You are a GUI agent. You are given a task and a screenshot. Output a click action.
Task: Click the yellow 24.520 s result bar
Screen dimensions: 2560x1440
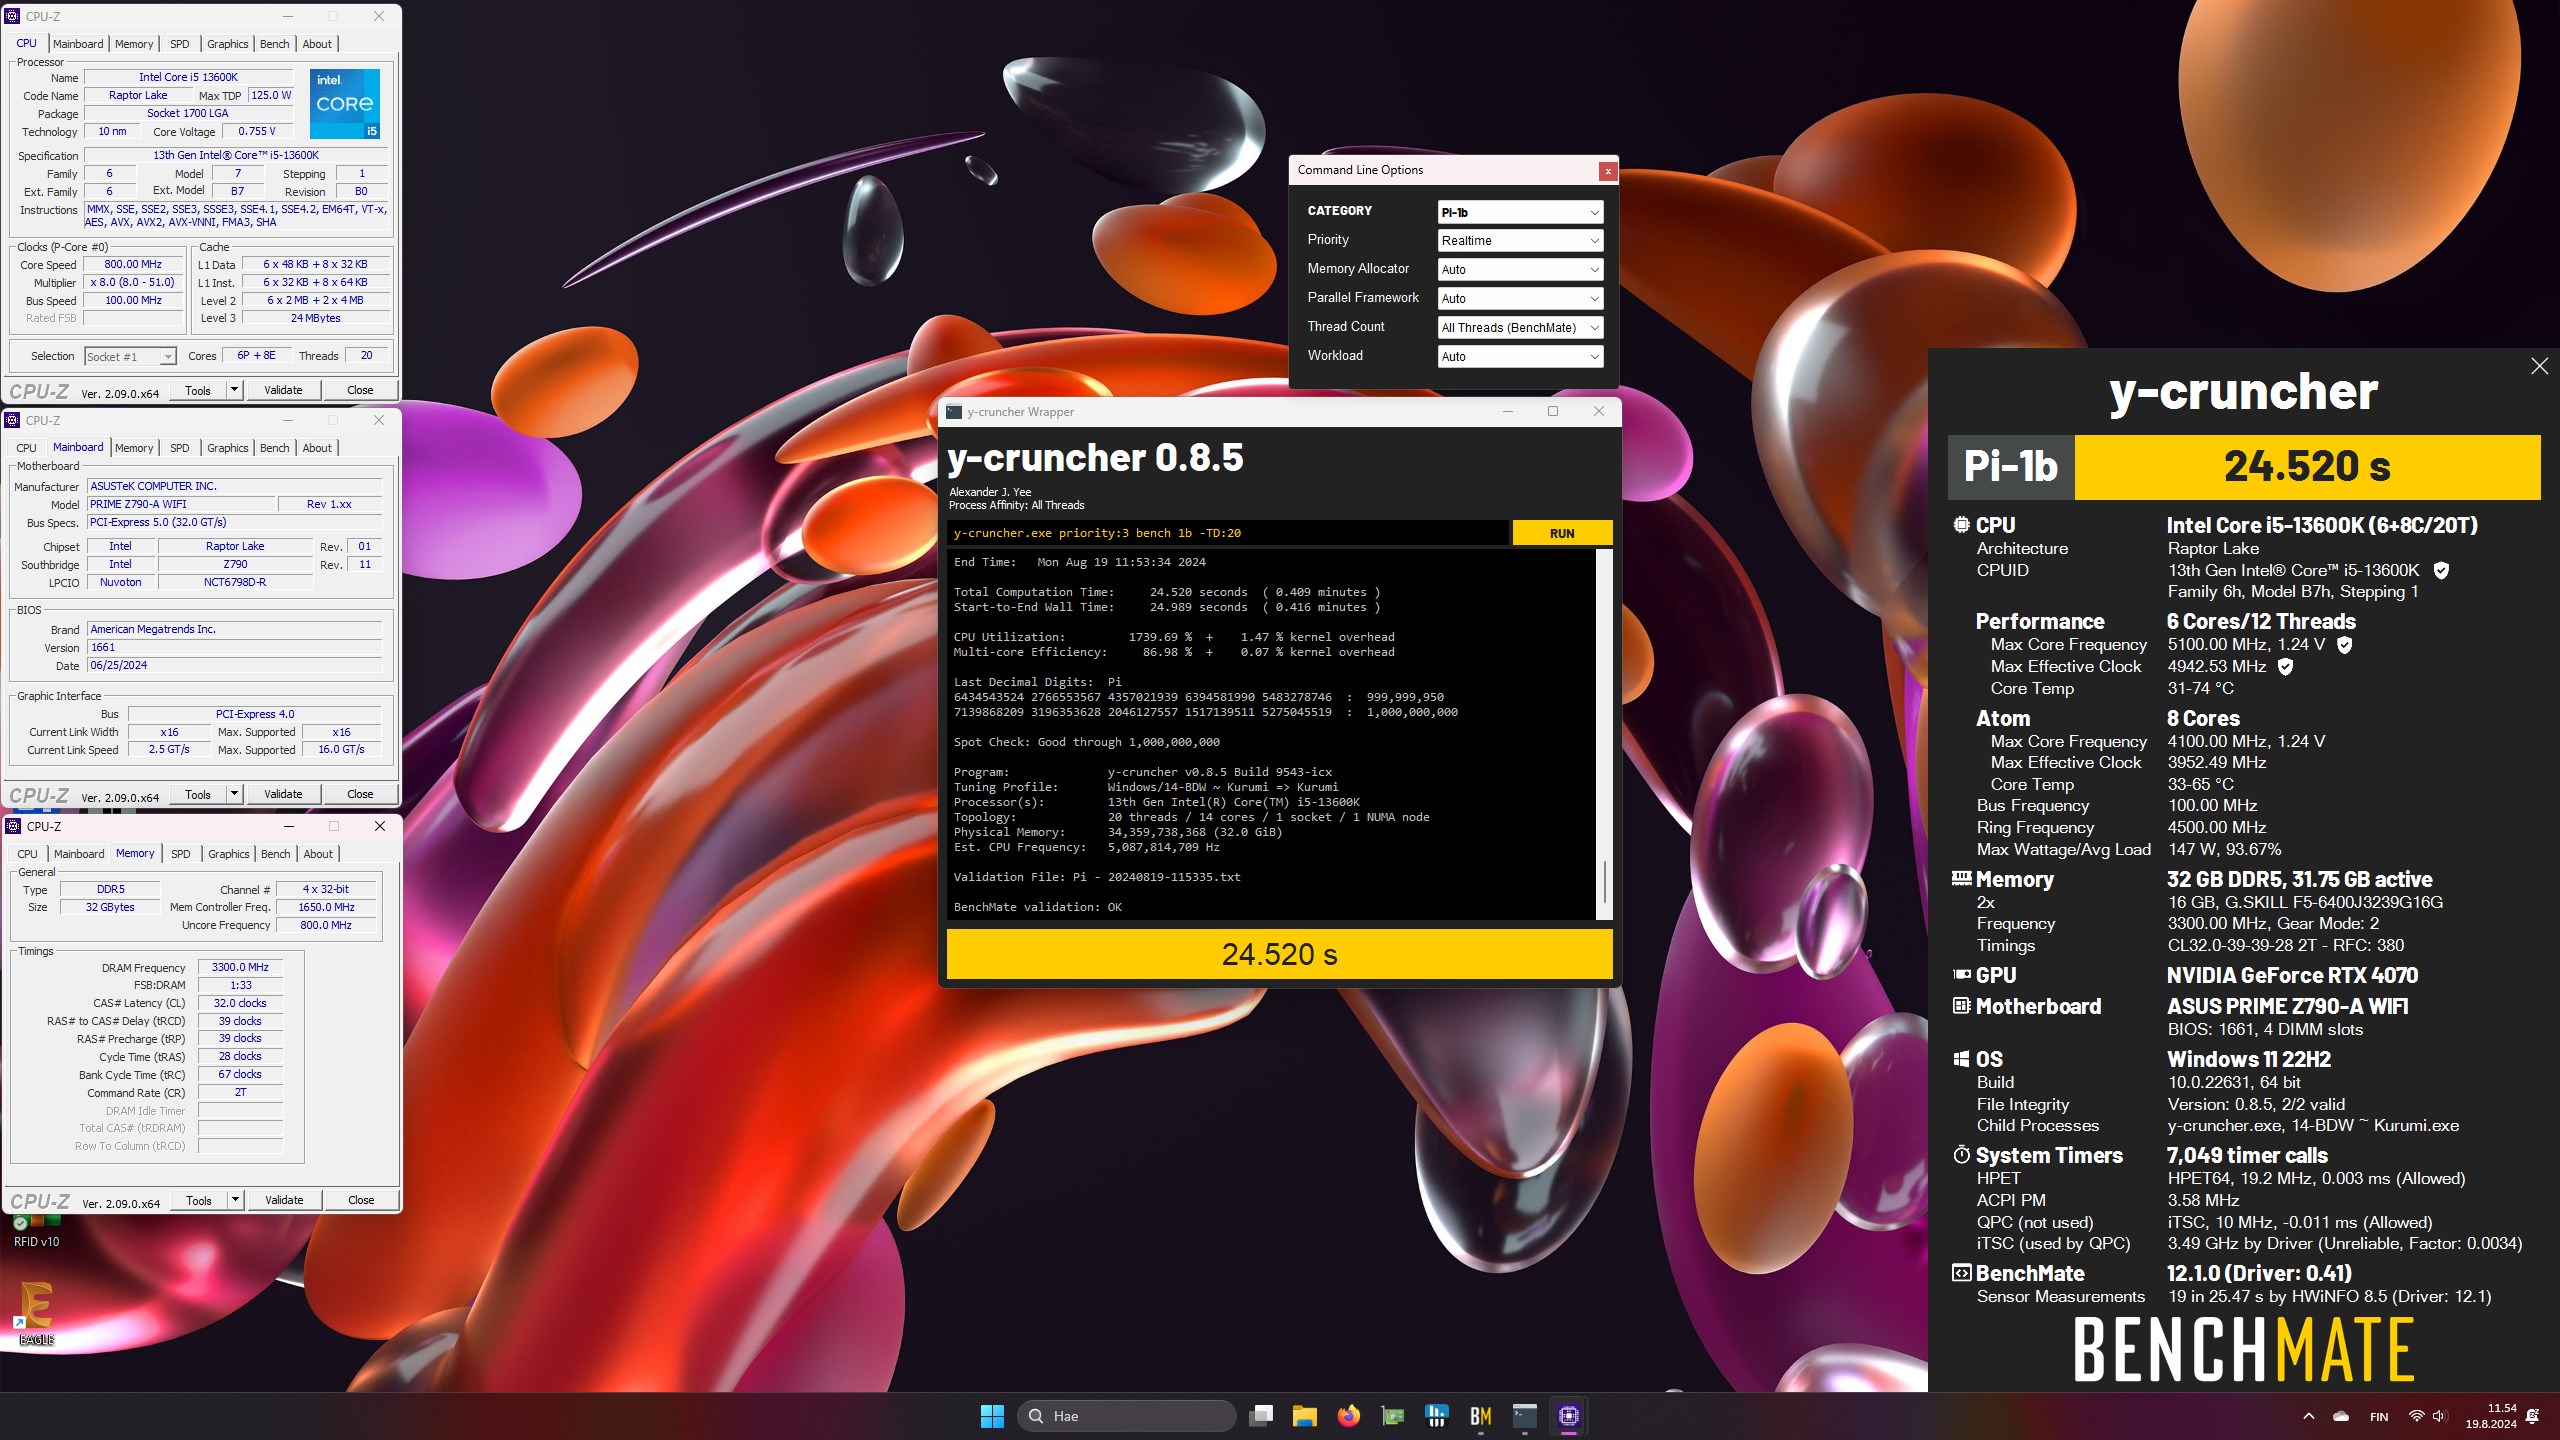coord(1279,954)
